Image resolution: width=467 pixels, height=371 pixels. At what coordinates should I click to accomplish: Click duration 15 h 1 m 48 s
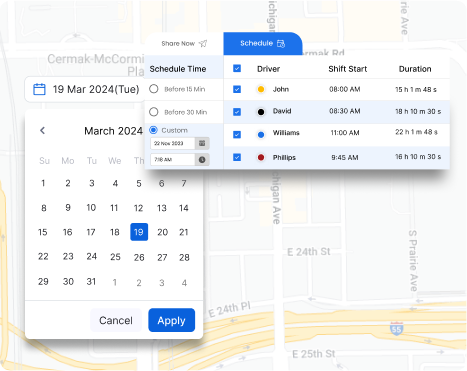pyautogui.click(x=416, y=90)
